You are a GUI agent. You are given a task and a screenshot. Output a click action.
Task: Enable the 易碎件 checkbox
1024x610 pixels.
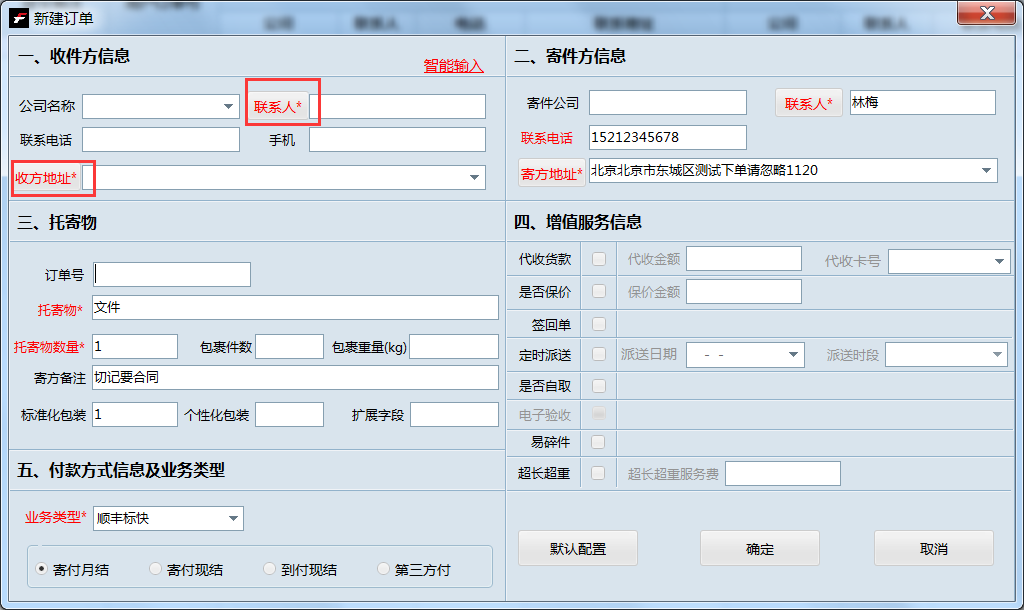[597, 441]
